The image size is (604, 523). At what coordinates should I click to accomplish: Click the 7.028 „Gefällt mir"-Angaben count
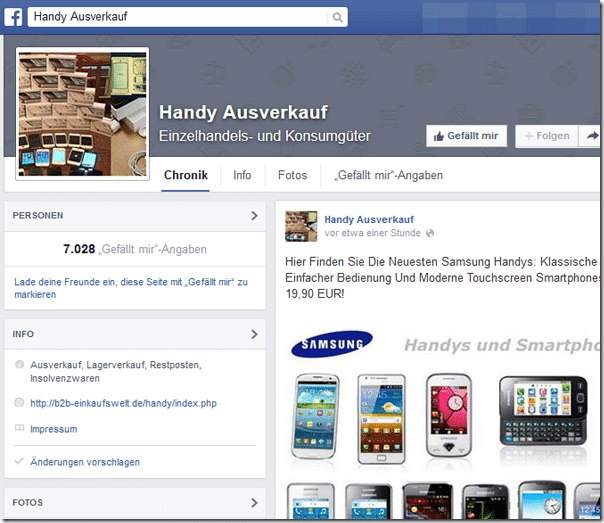point(135,249)
